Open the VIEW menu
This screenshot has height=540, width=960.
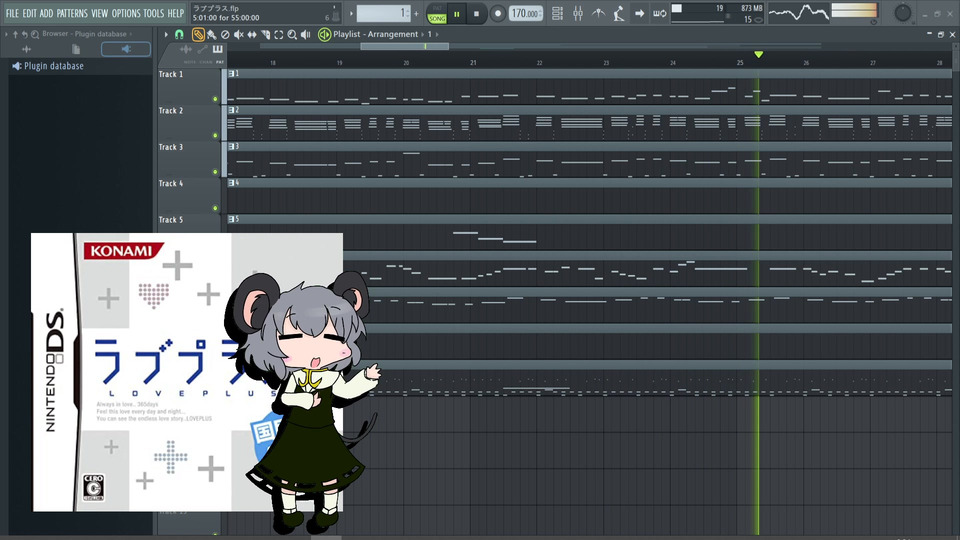pos(99,13)
